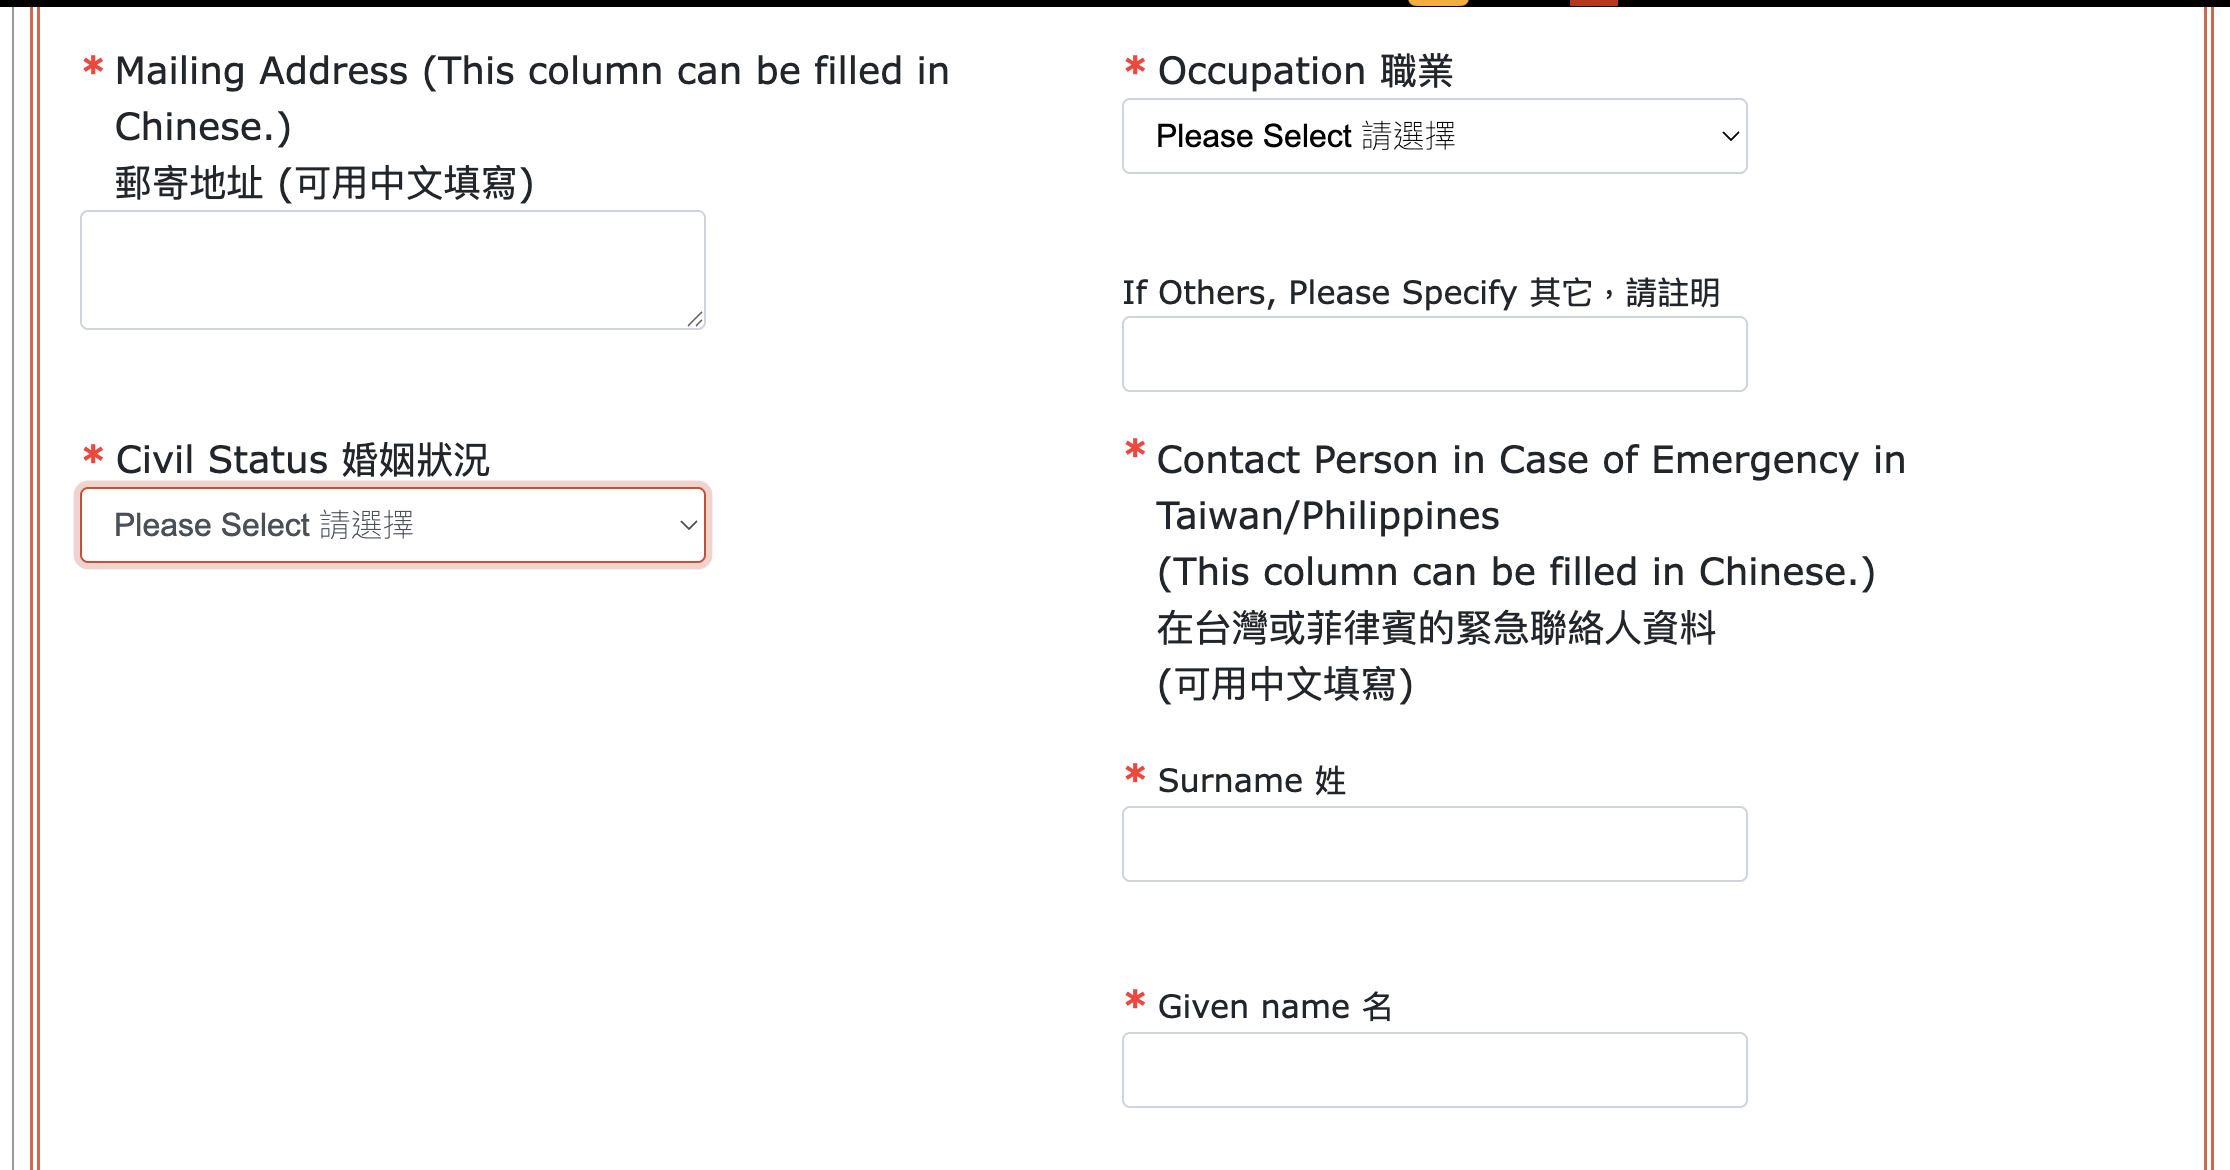Screen dimensions: 2230x1170
Task: Click the Civil Status 婚姻狀況 label
Action: pos(302,460)
